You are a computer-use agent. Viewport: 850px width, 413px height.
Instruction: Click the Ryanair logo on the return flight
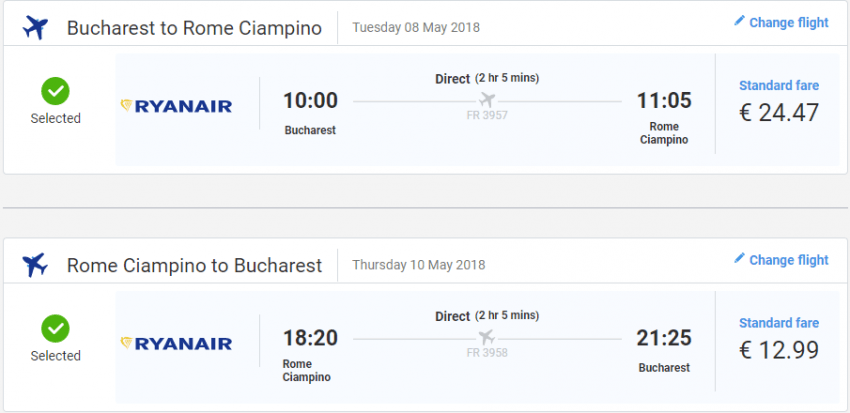(x=176, y=343)
